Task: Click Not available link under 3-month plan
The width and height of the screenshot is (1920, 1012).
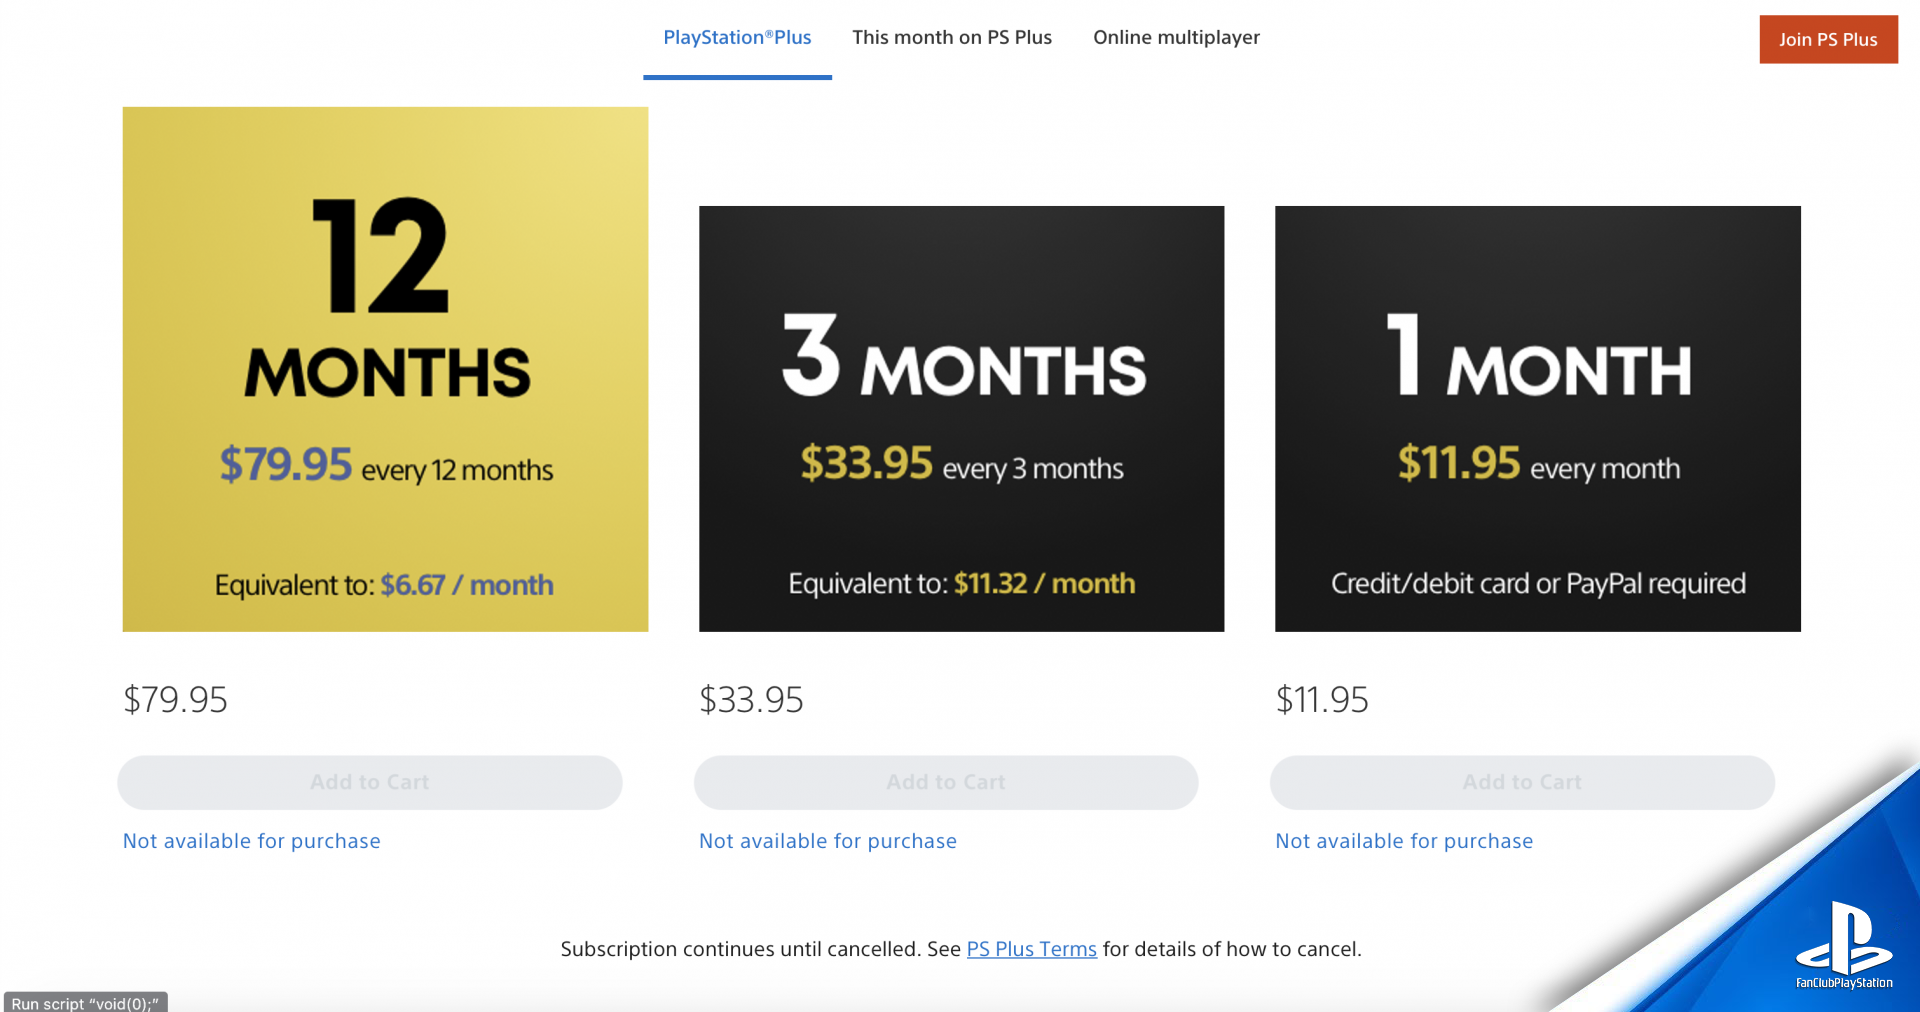Action: [x=828, y=841]
